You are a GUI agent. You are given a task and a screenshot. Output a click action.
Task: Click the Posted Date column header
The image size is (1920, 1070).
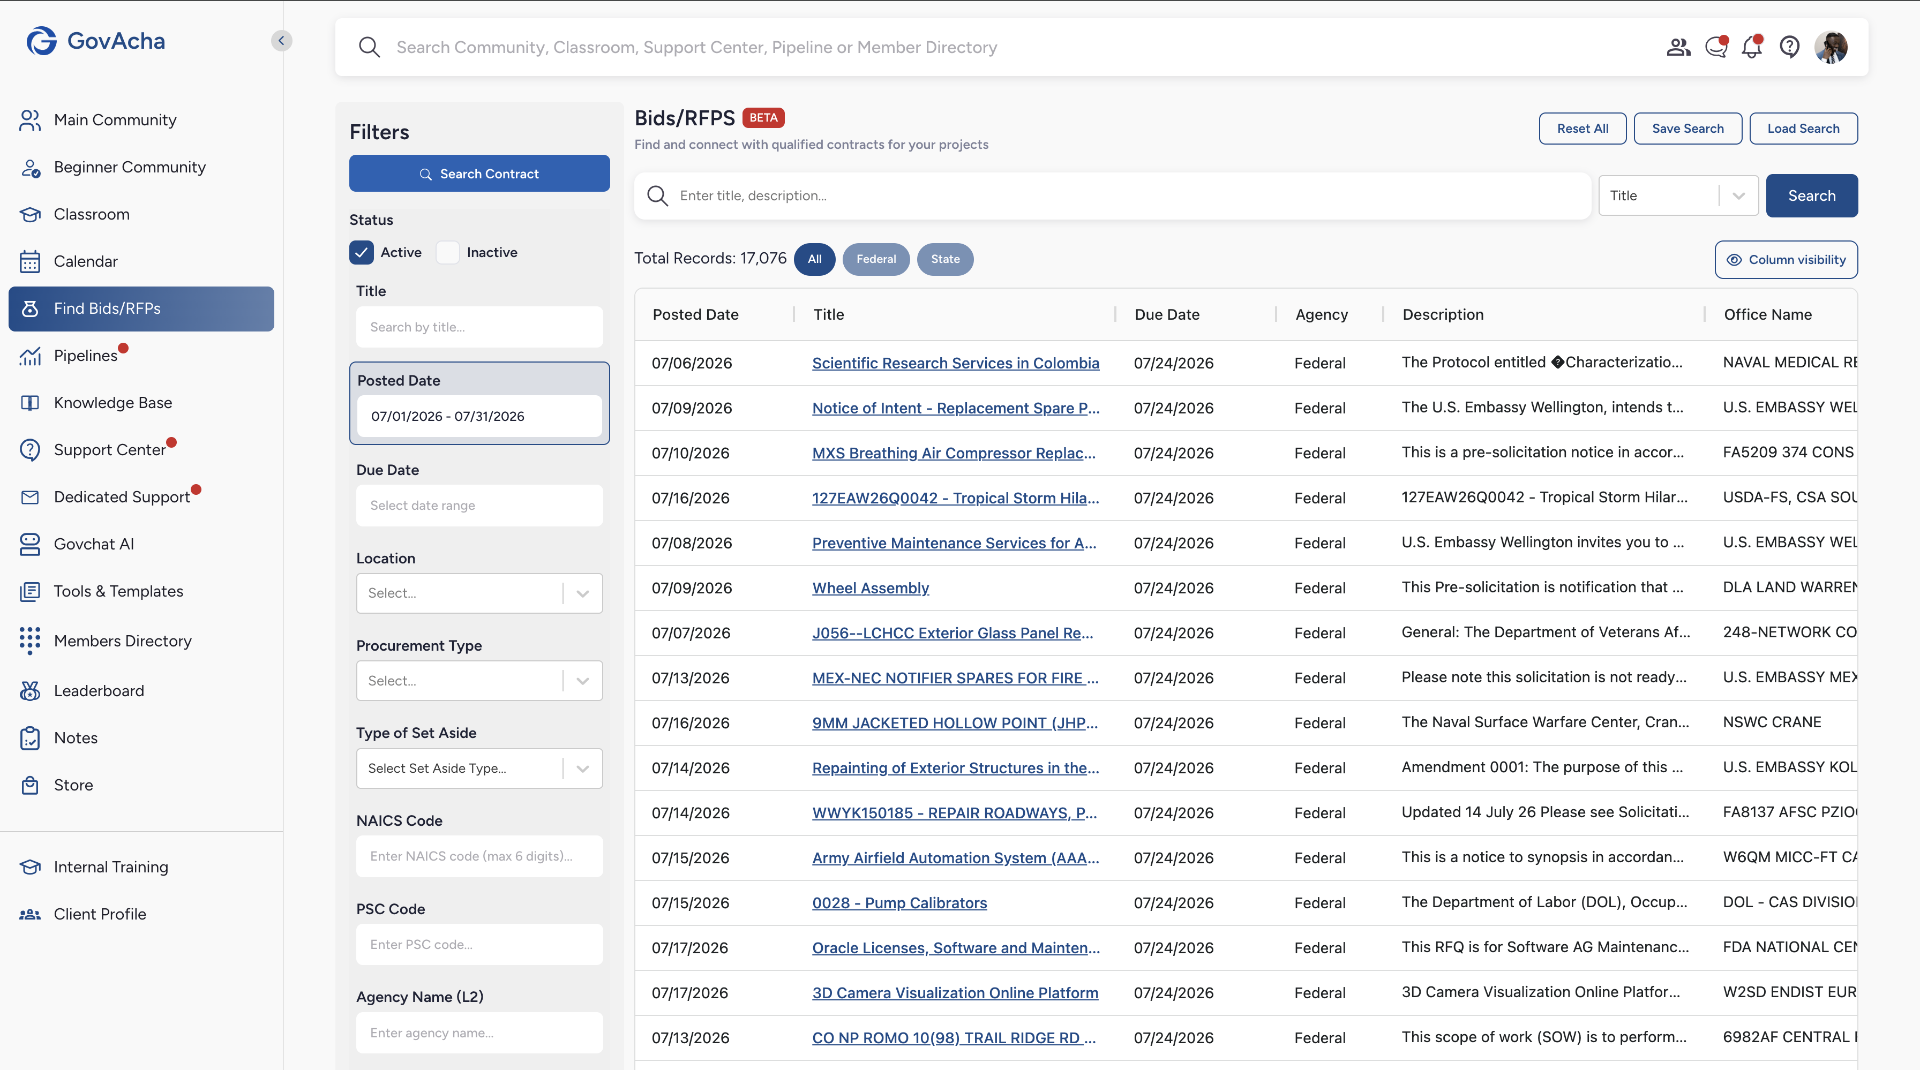click(695, 315)
